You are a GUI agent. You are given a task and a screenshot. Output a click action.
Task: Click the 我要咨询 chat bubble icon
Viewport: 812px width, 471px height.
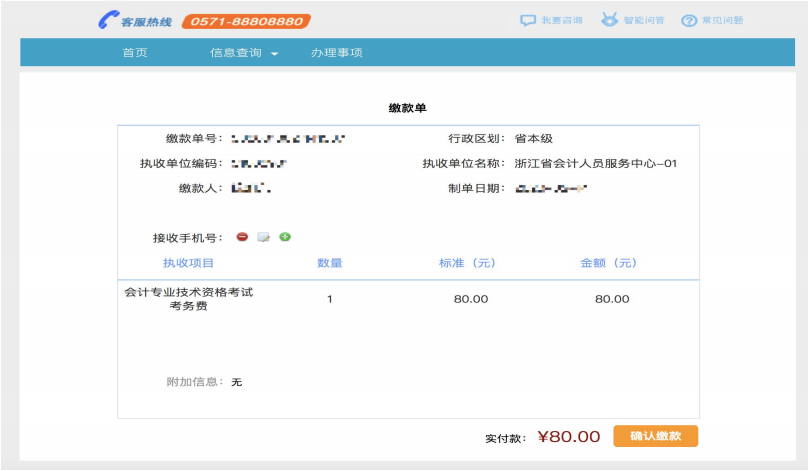(527, 20)
